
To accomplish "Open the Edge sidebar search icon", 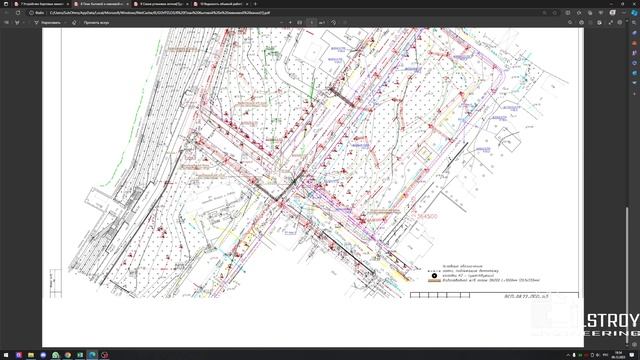I will point(634,23).
